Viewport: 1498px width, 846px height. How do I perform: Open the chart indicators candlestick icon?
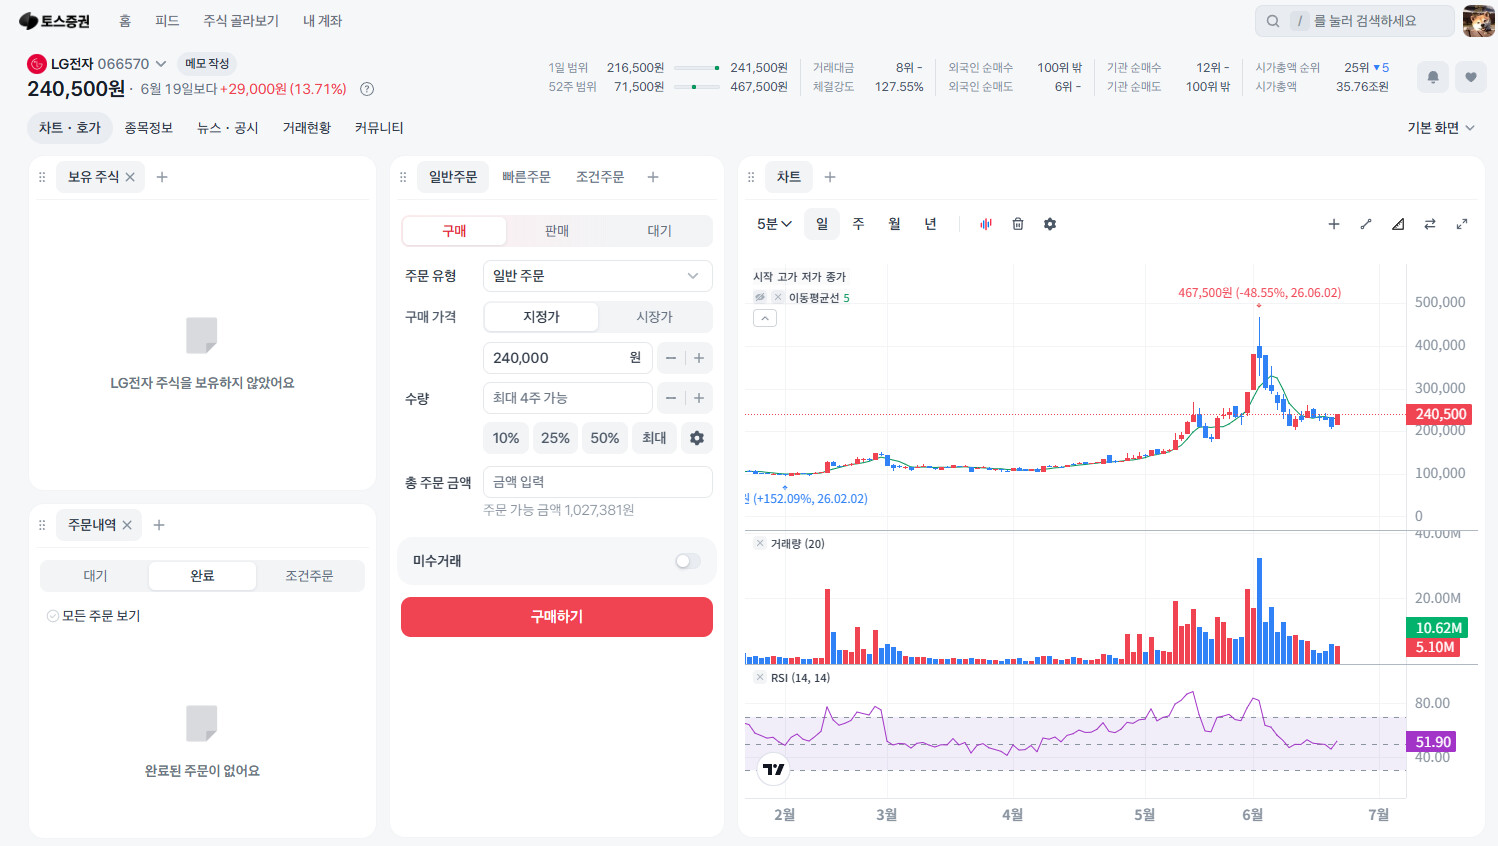click(986, 224)
